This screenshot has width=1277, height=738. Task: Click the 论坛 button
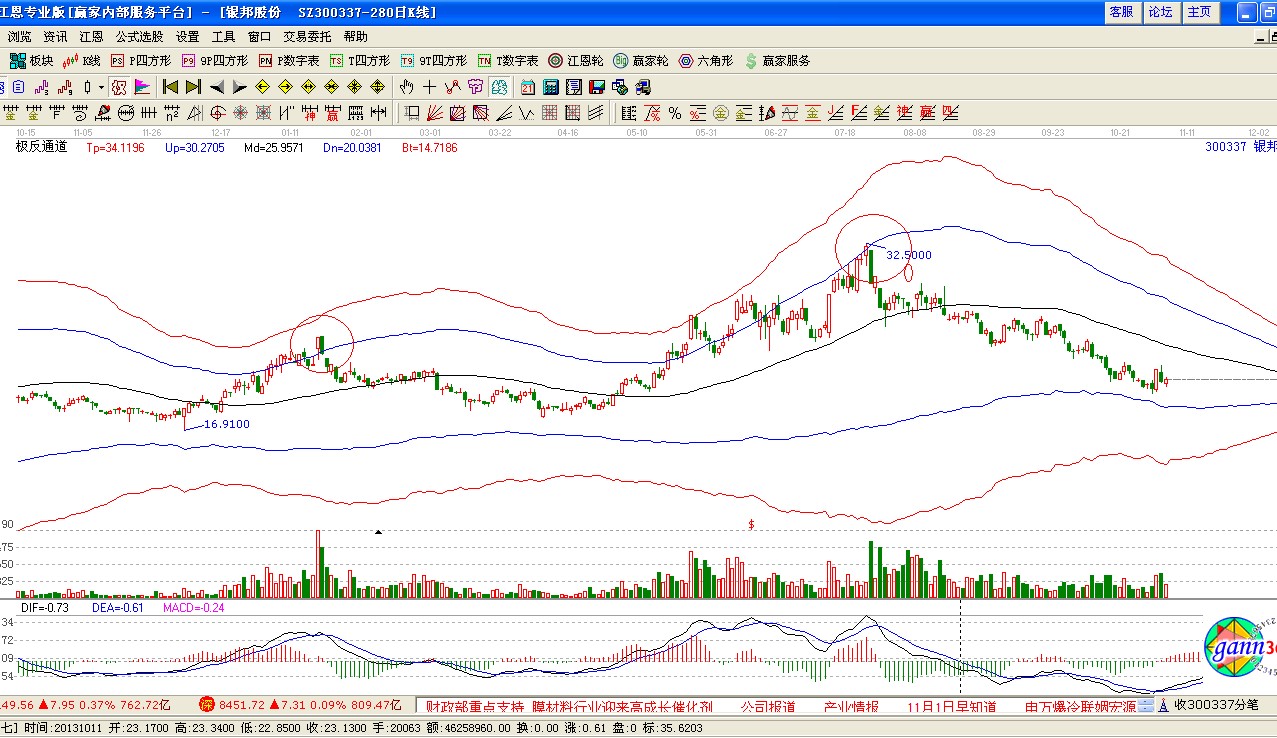click(x=1160, y=12)
